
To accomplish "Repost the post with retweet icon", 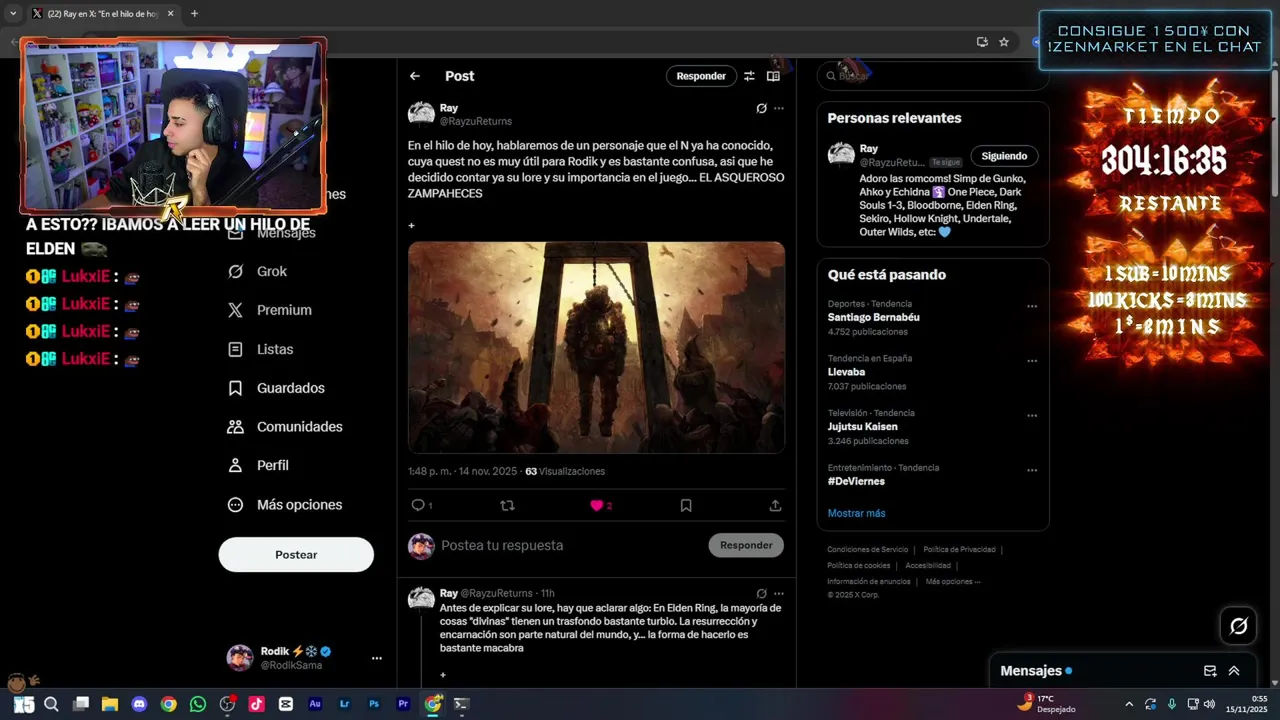I will [x=507, y=506].
